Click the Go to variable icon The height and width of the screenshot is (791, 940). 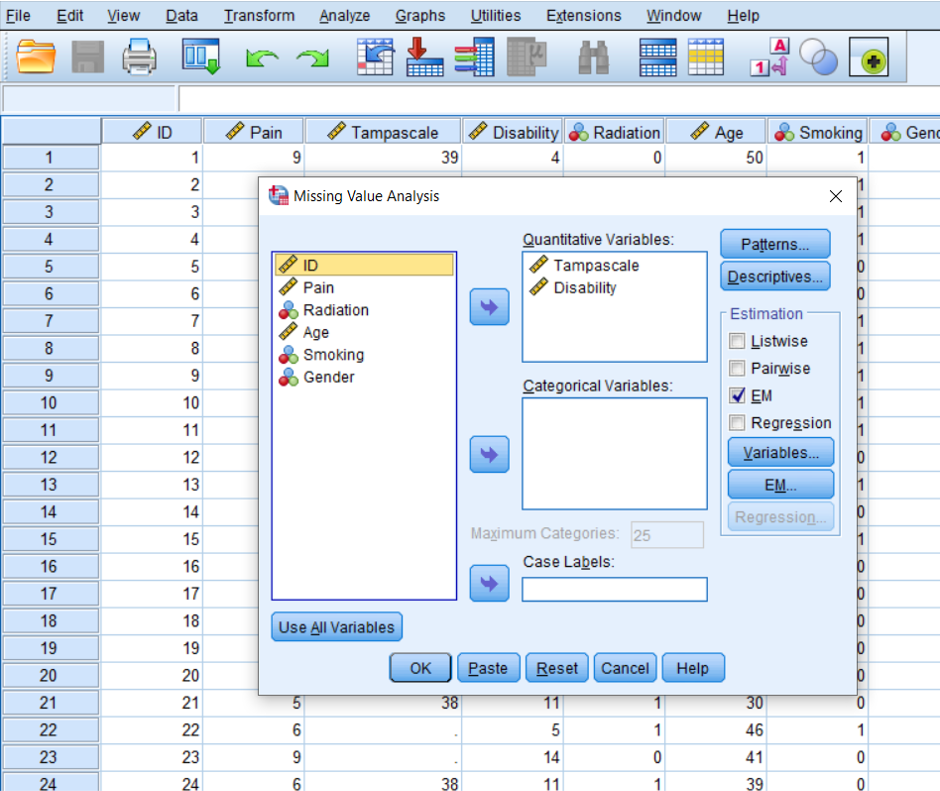425,59
